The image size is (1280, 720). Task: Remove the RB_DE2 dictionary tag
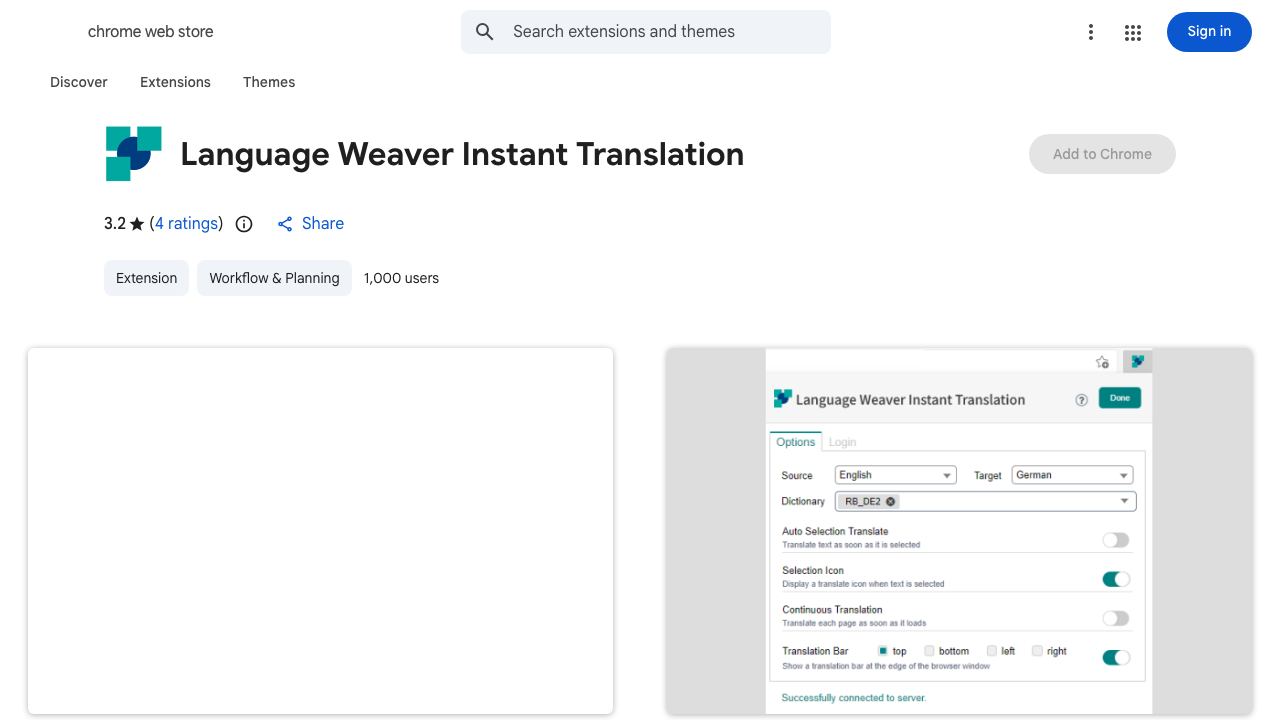pos(891,501)
